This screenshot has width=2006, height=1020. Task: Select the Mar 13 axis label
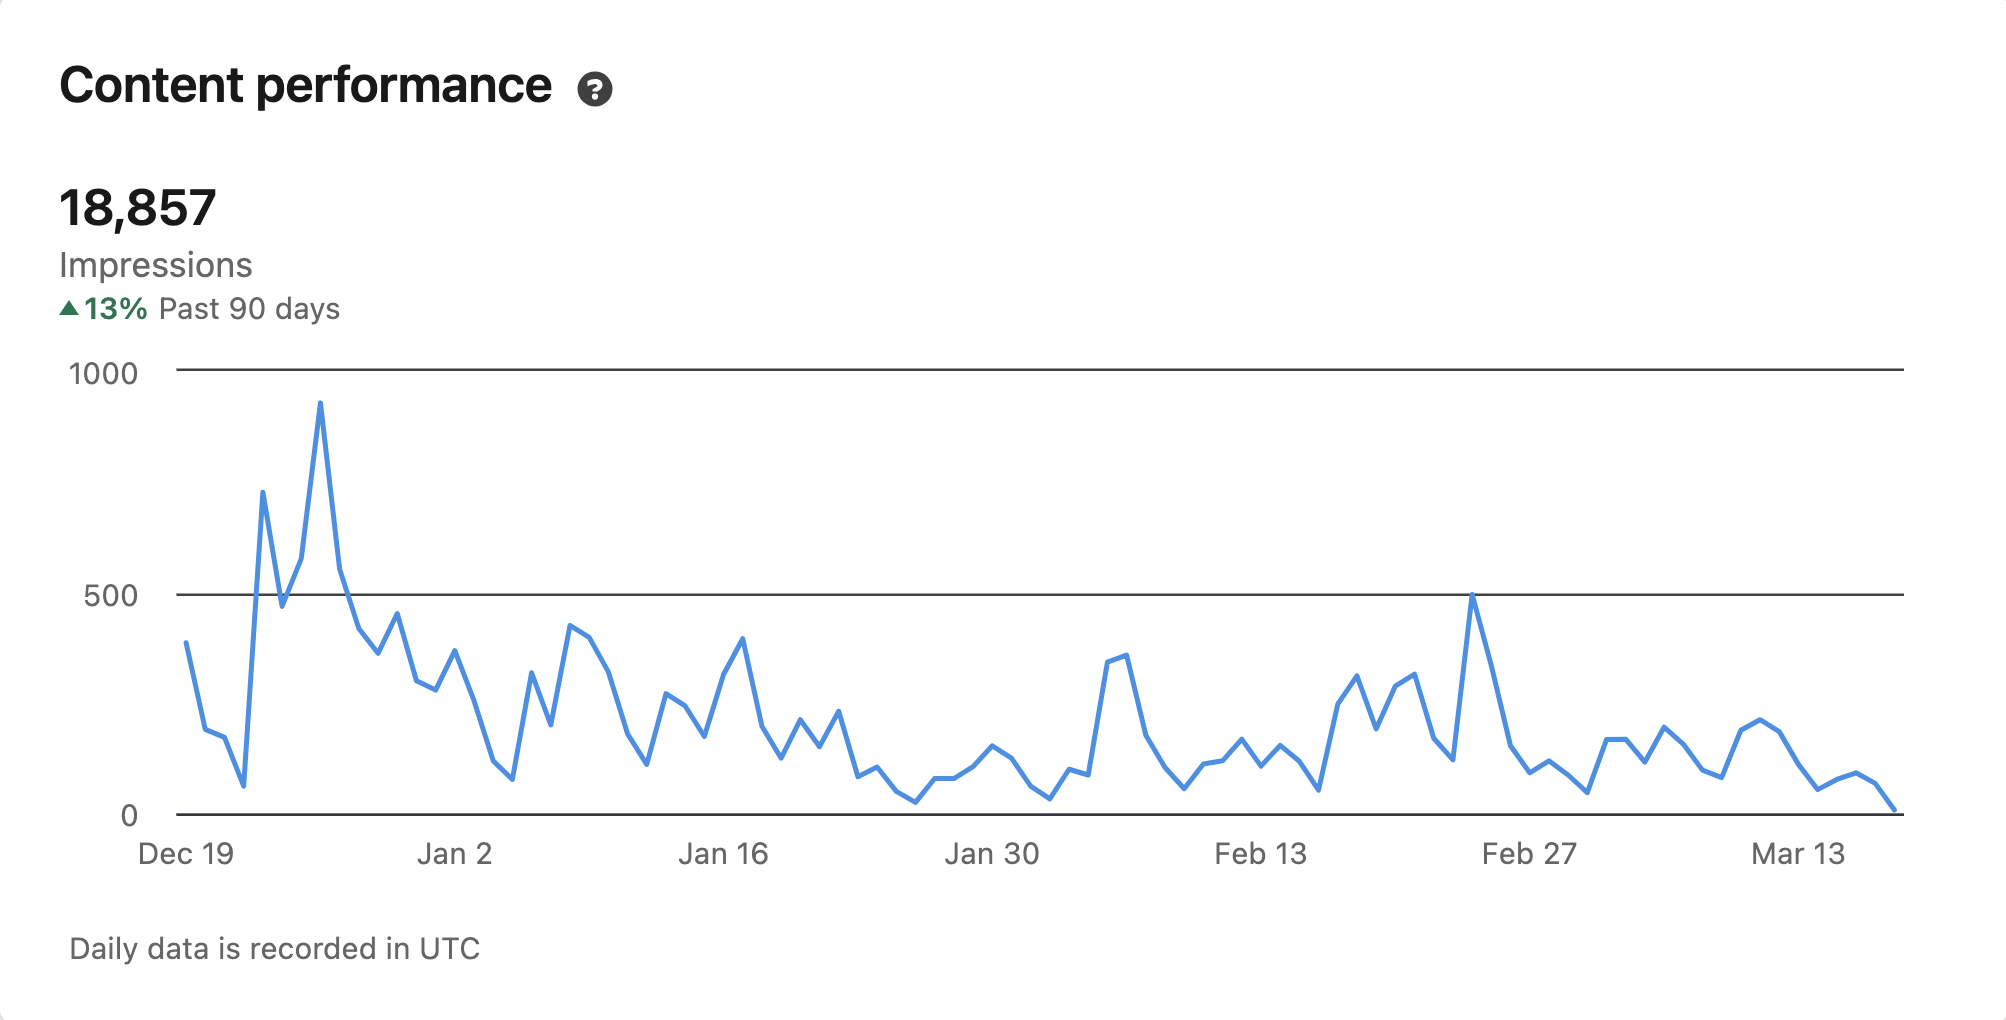click(1798, 854)
